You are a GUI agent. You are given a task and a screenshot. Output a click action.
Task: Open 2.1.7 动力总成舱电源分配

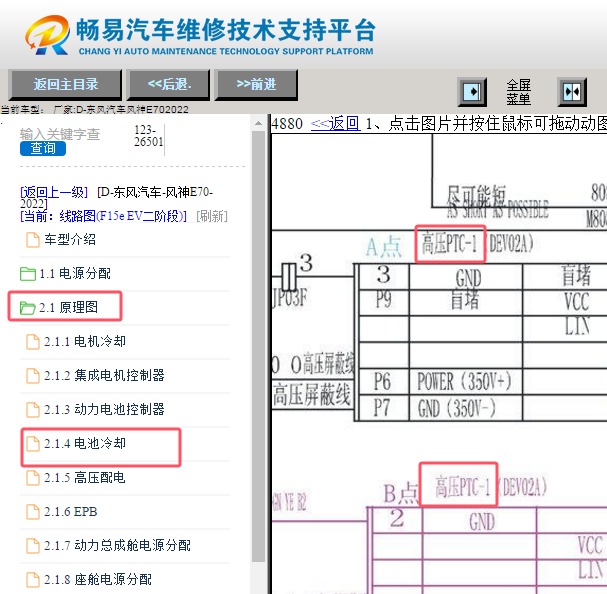tap(117, 546)
